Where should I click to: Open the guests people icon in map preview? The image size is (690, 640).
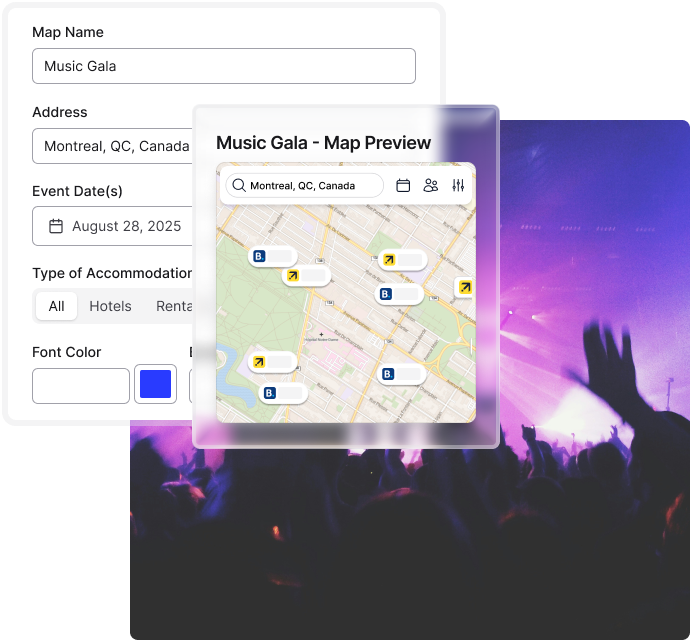pos(430,185)
